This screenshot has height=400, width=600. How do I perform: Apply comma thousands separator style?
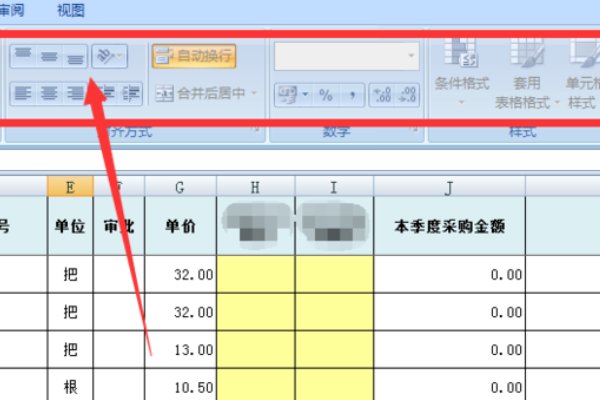point(352,95)
